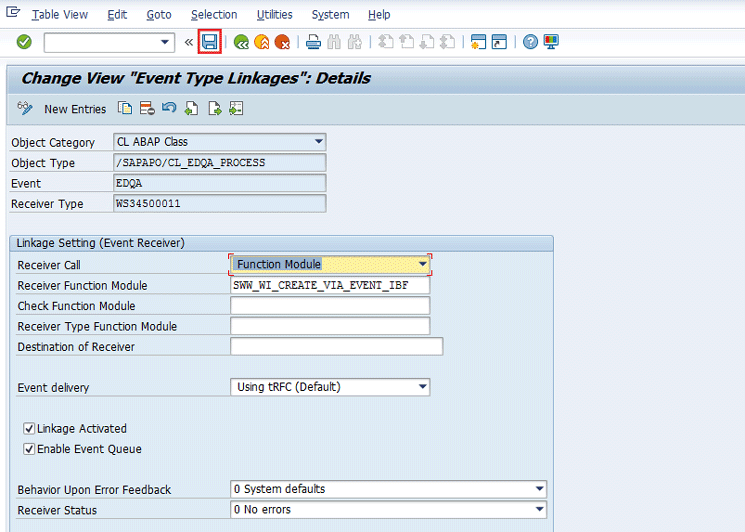This screenshot has width=745, height=532.
Task: Click the Destination of Receiver field
Action: (x=336, y=347)
